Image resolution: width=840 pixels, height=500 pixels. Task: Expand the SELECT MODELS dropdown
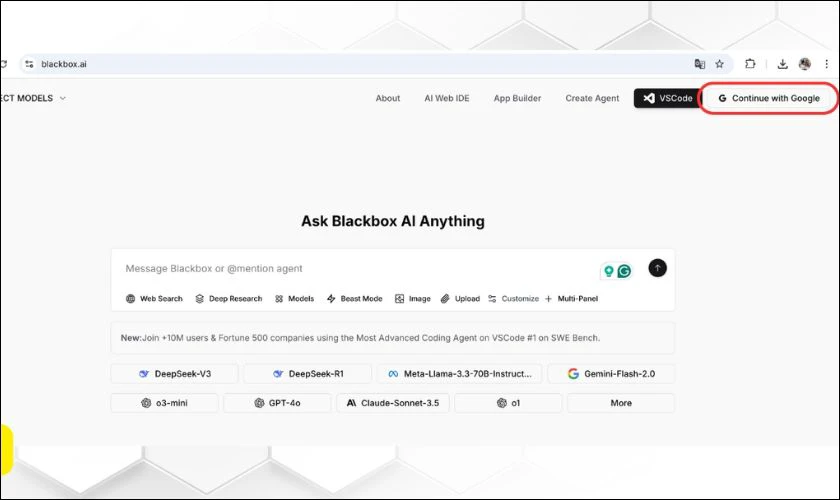(33, 98)
